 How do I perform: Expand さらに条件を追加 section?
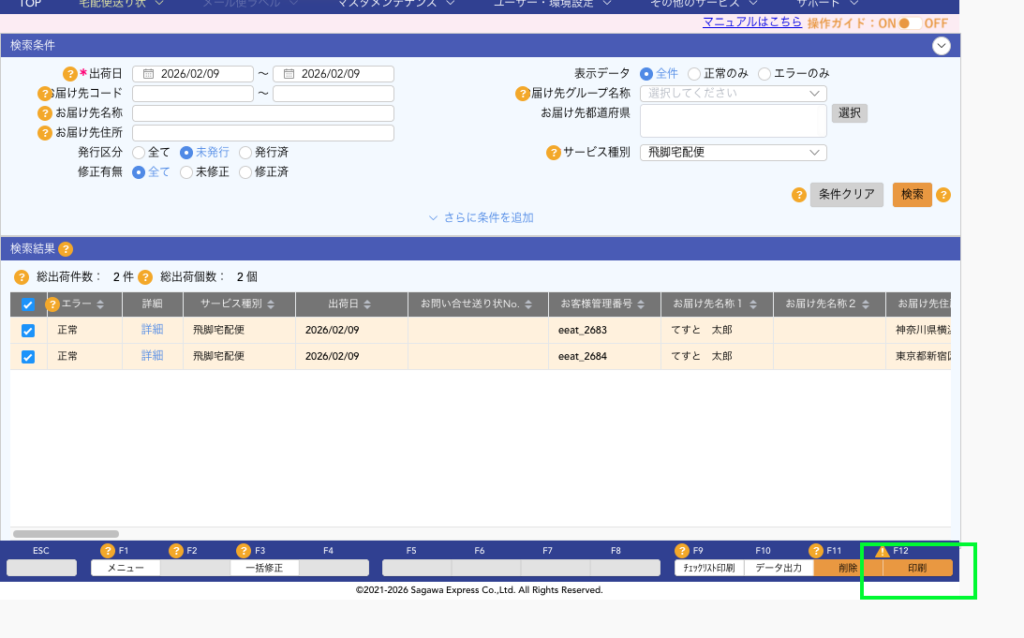click(x=481, y=218)
